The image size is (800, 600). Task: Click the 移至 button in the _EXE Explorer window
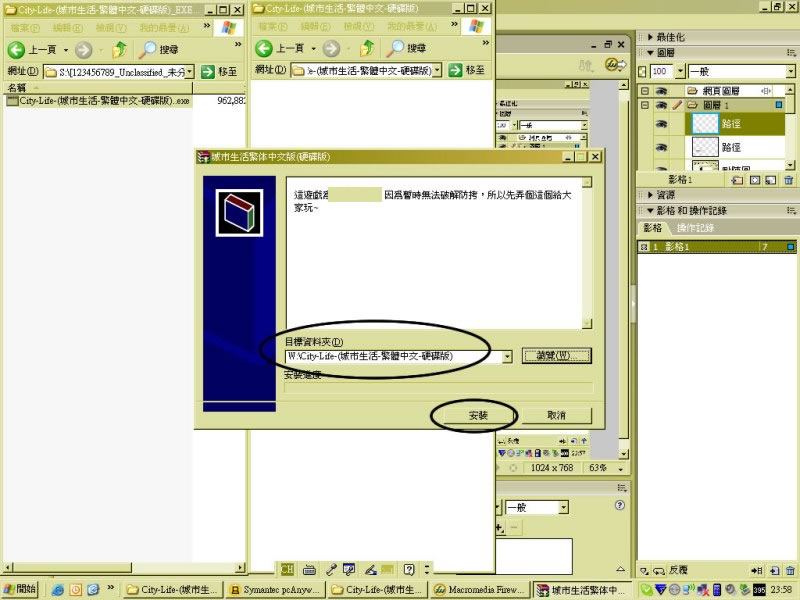tap(219, 72)
